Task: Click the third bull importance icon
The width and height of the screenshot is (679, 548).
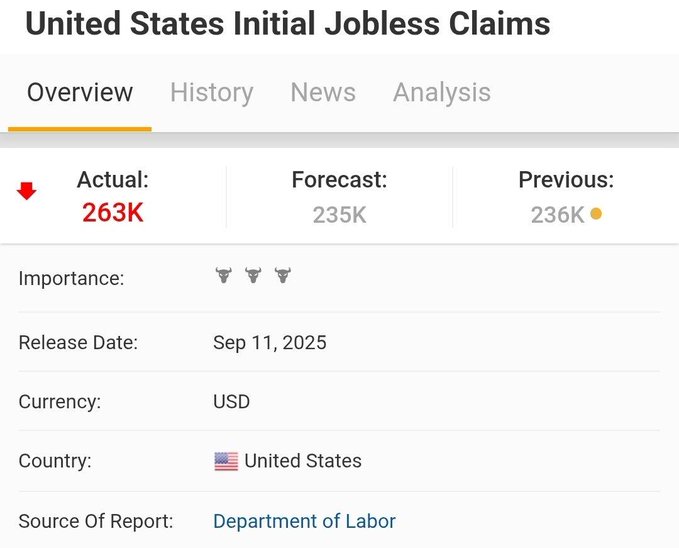Action: [x=283, y=276]
